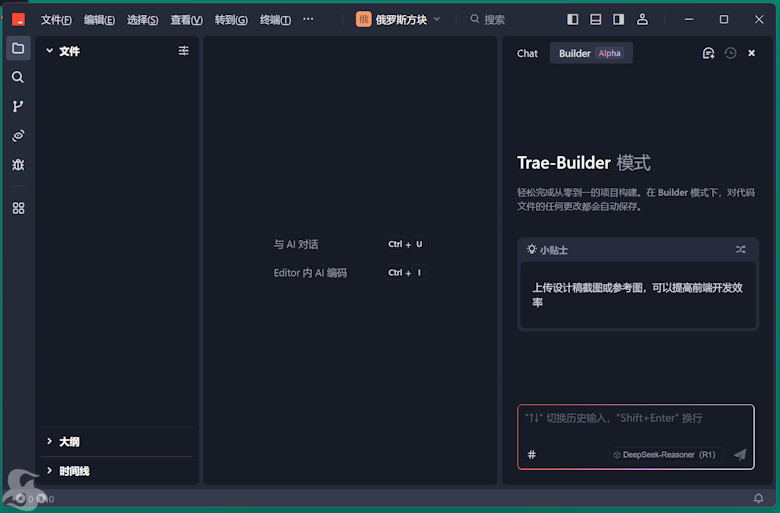Screen dimensions: 780x513
Task: Switch to the Chat tab
Action: 527,53
